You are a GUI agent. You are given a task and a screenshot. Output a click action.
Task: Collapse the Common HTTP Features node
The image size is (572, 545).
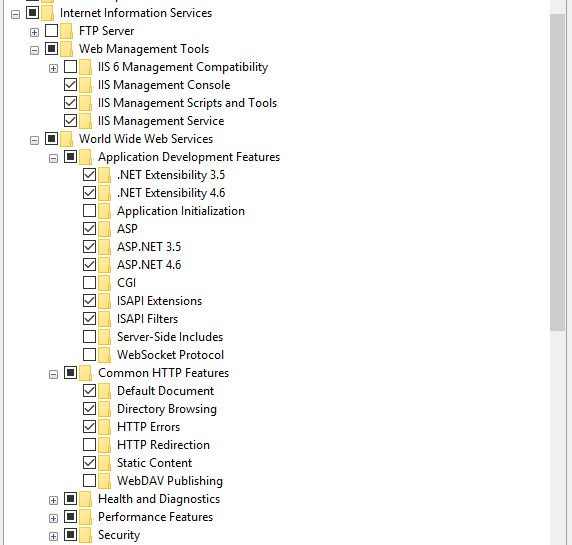click(x=53, y=374)
